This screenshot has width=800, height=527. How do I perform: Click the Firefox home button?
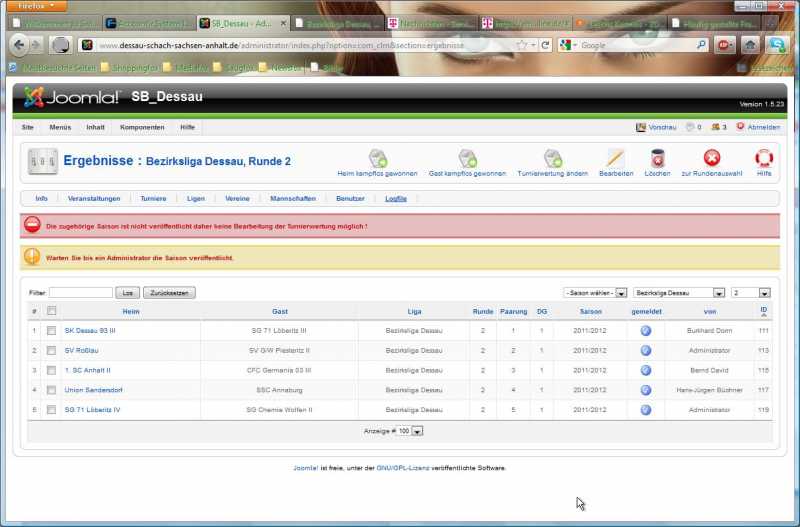(749, 45)
